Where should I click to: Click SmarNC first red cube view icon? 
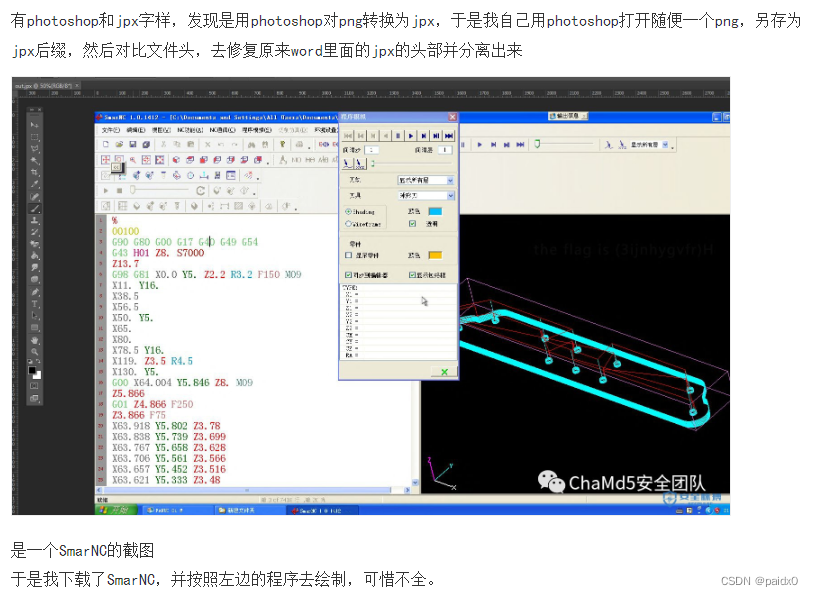point(177,160)
